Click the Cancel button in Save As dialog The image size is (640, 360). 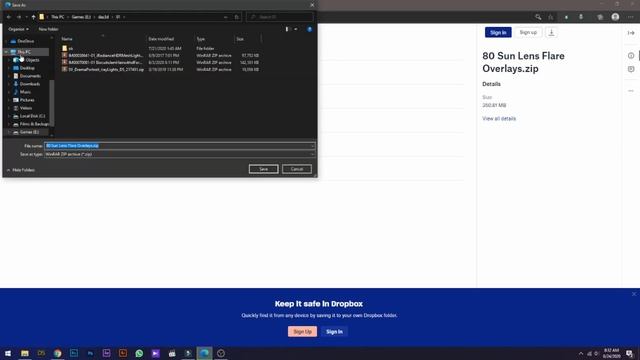(297, 169)
